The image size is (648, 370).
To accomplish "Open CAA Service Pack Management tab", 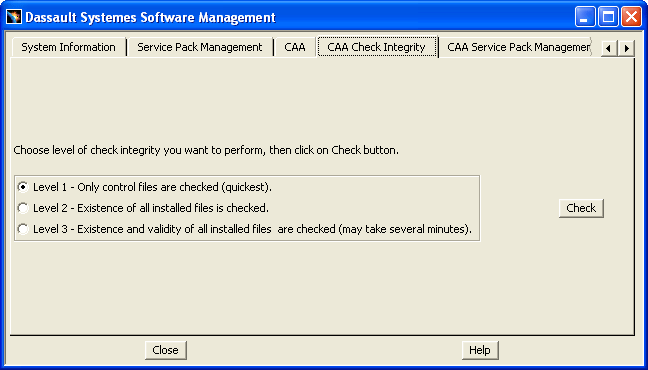I will click(x=517, y=47).
